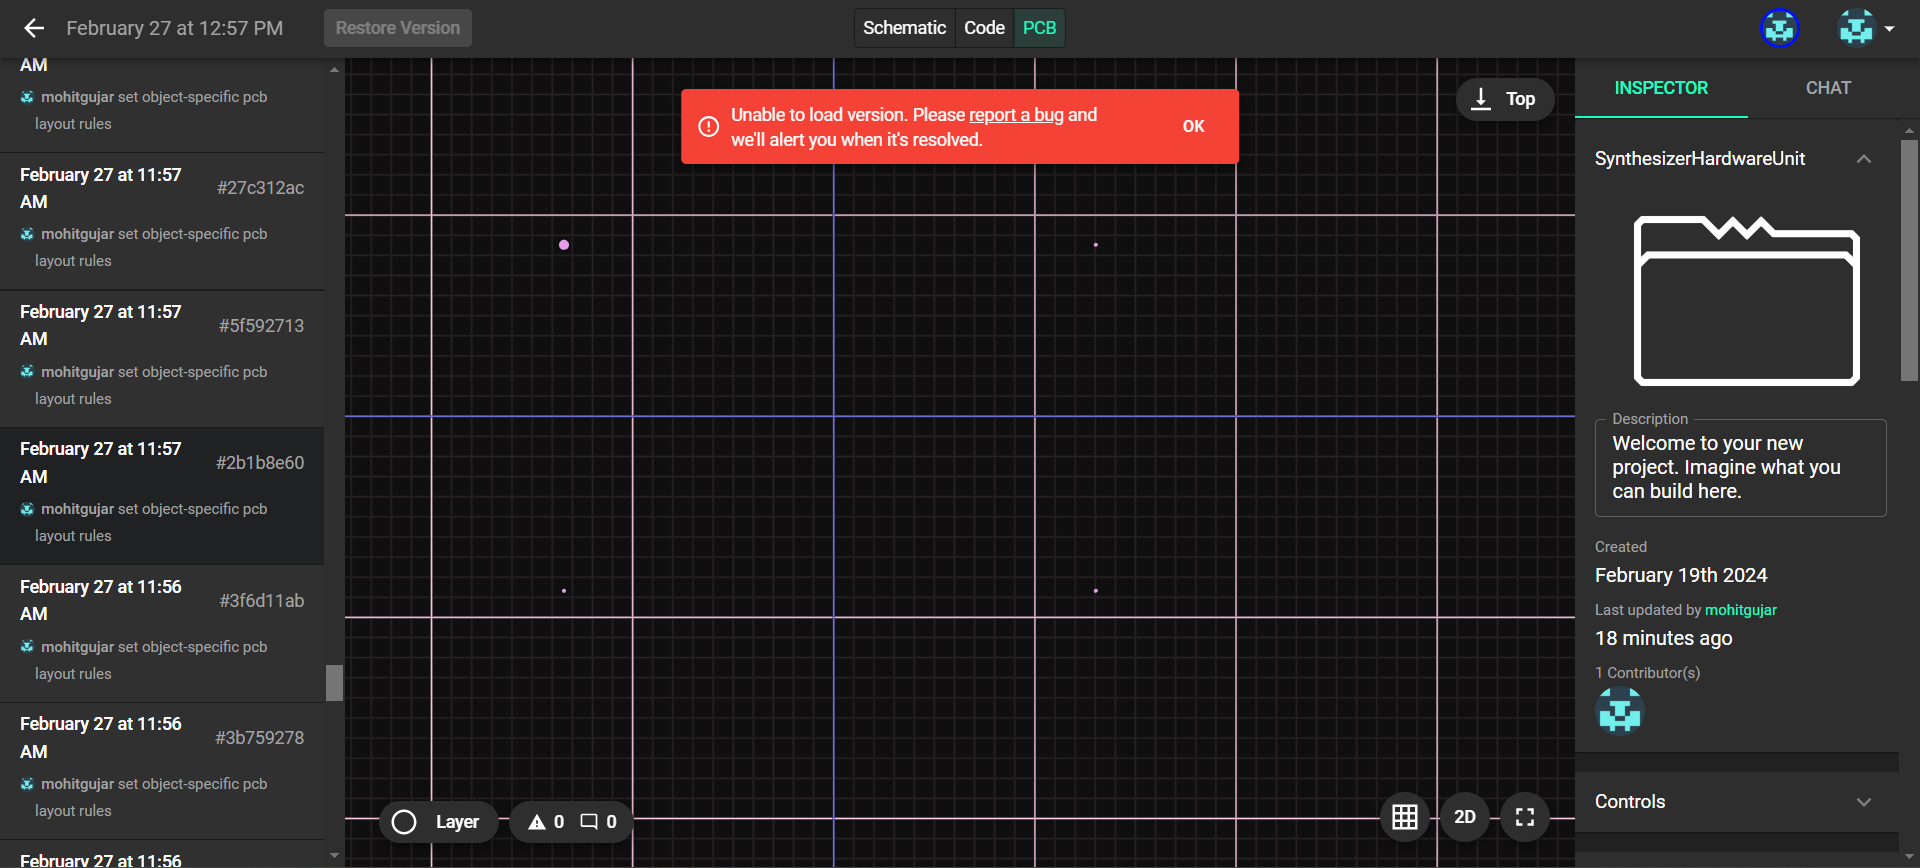Open the mohitgujar profile link
This screenshot has width=1920, height=868.
click(x=1740, y=610)
